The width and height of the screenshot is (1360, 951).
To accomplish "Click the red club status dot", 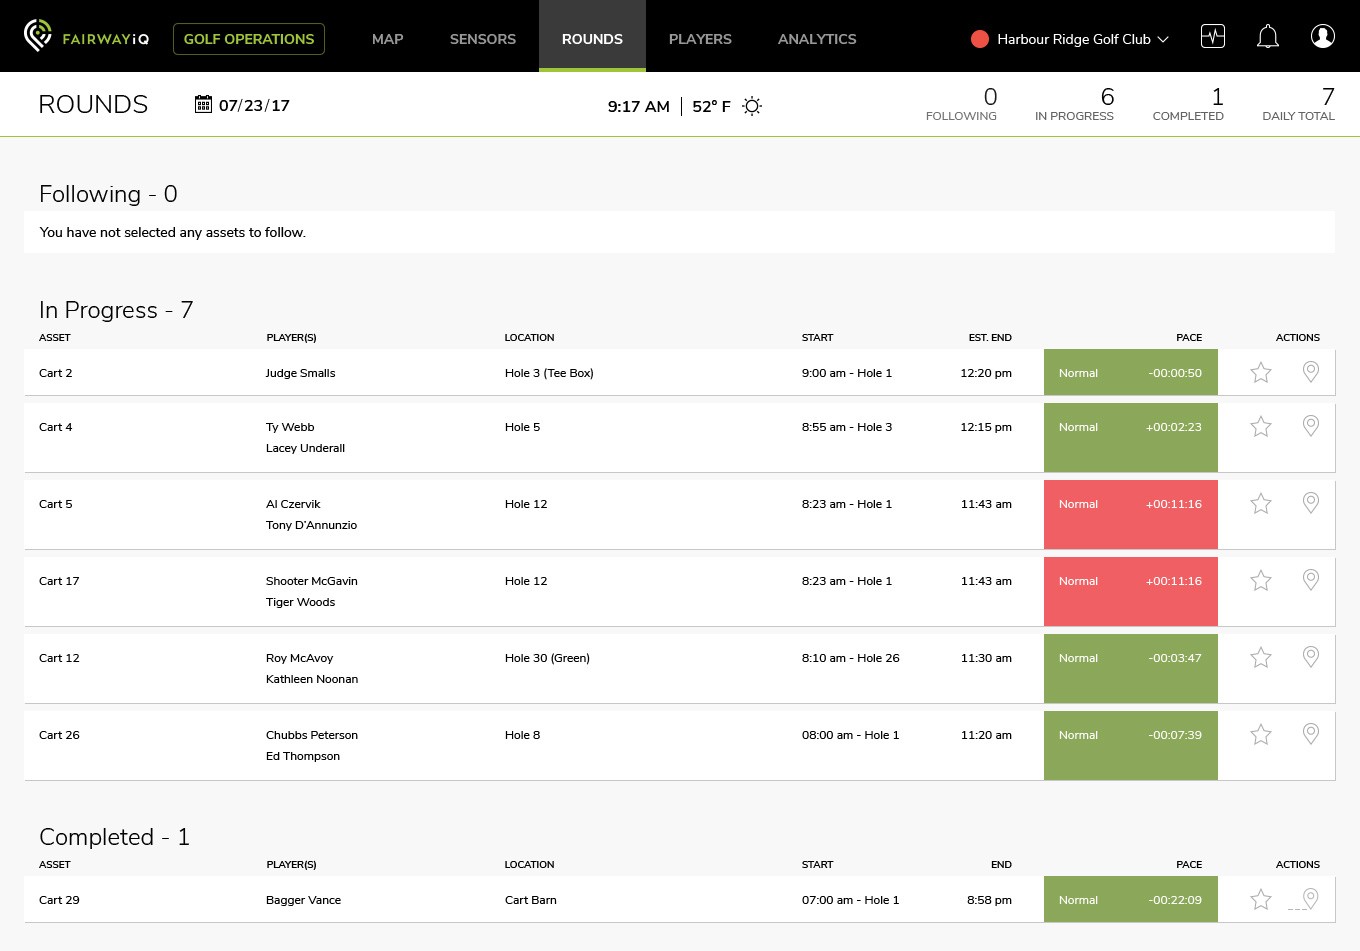I will click(x=980, y=39).
